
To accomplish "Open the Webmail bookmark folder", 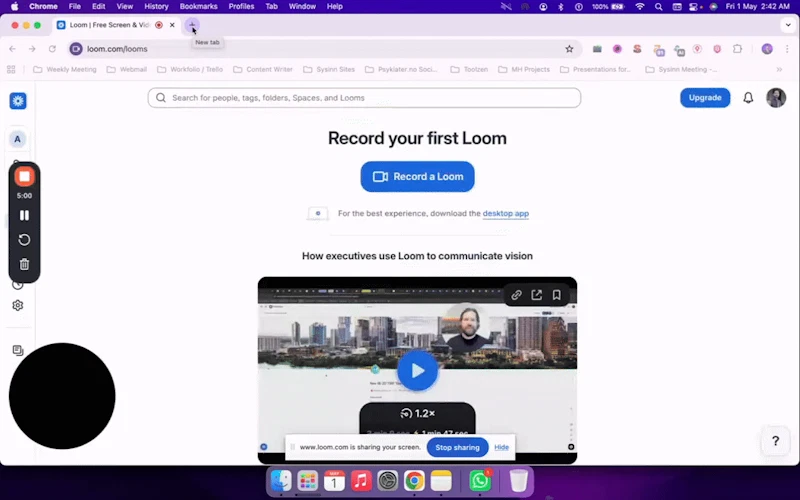I will 127,69.
